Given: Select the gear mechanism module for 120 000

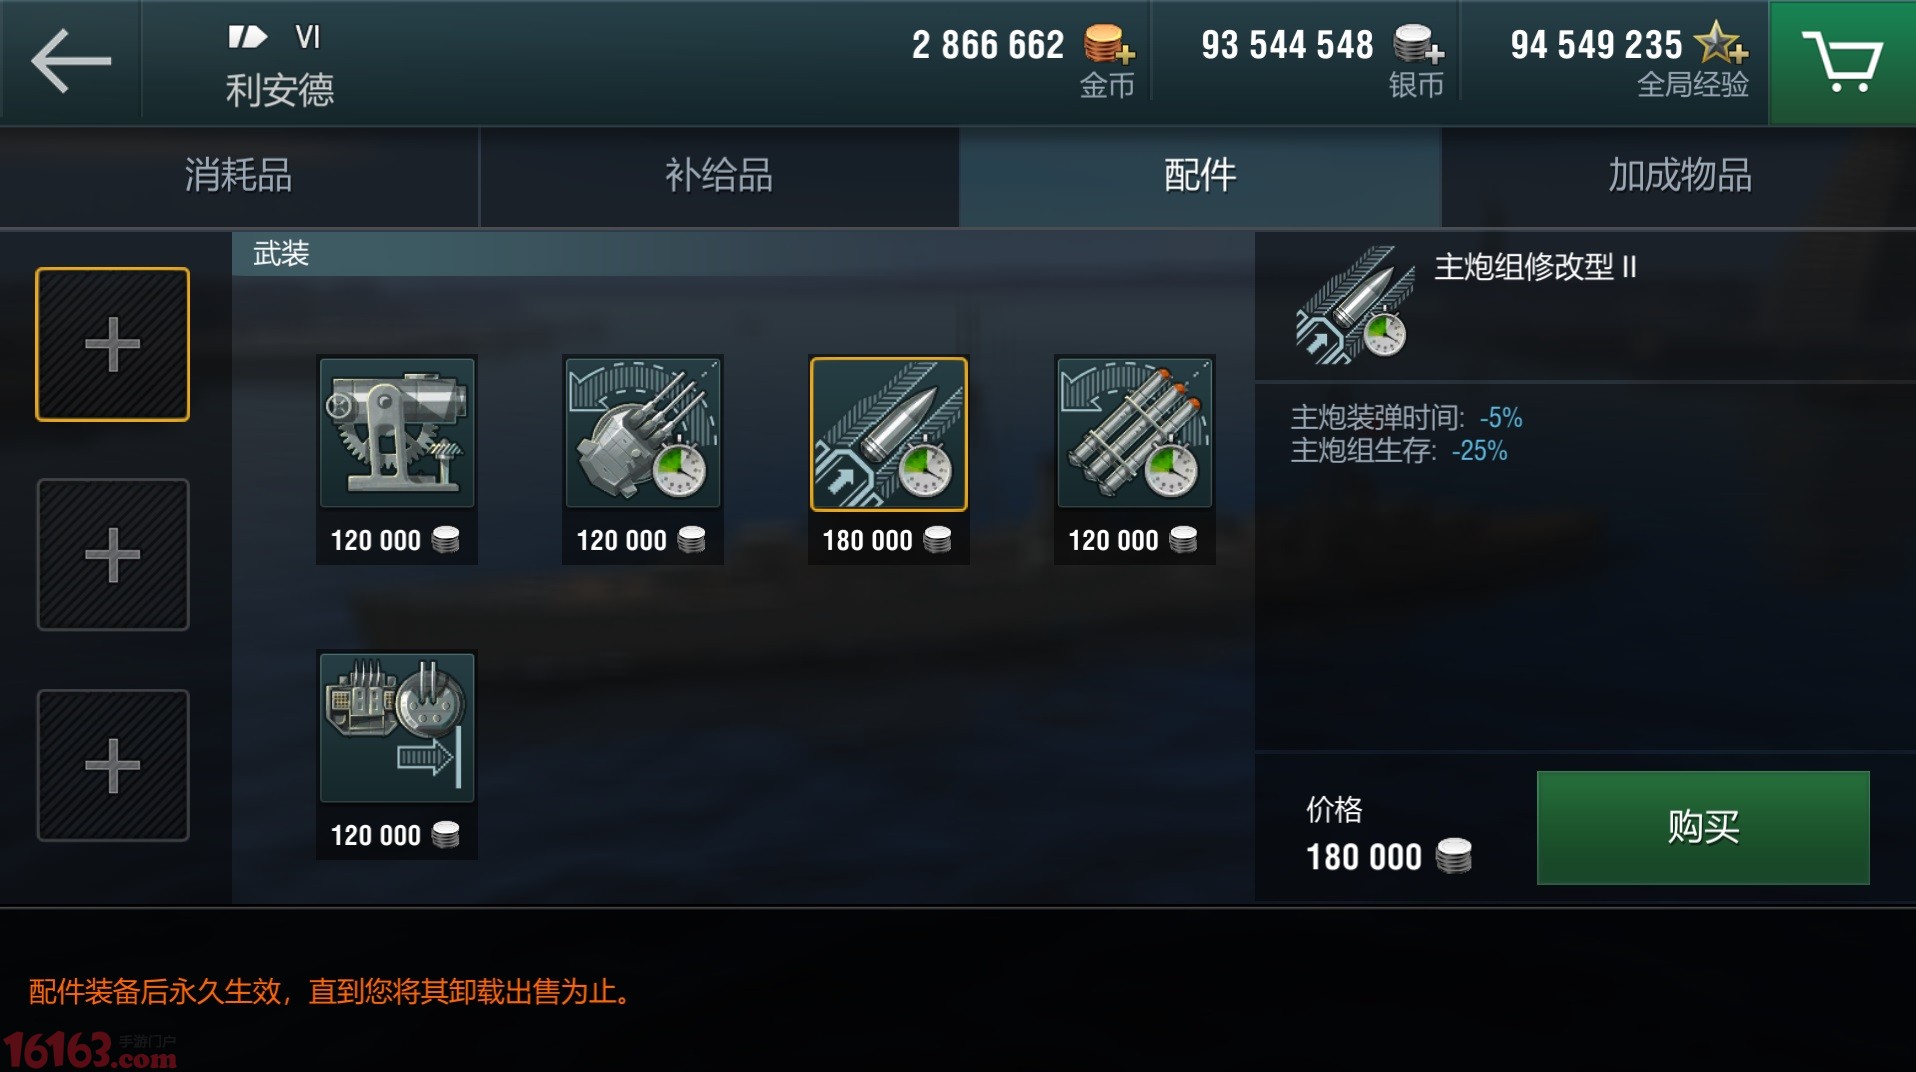Looking at the screenshot, I should [x=397, y=459].
